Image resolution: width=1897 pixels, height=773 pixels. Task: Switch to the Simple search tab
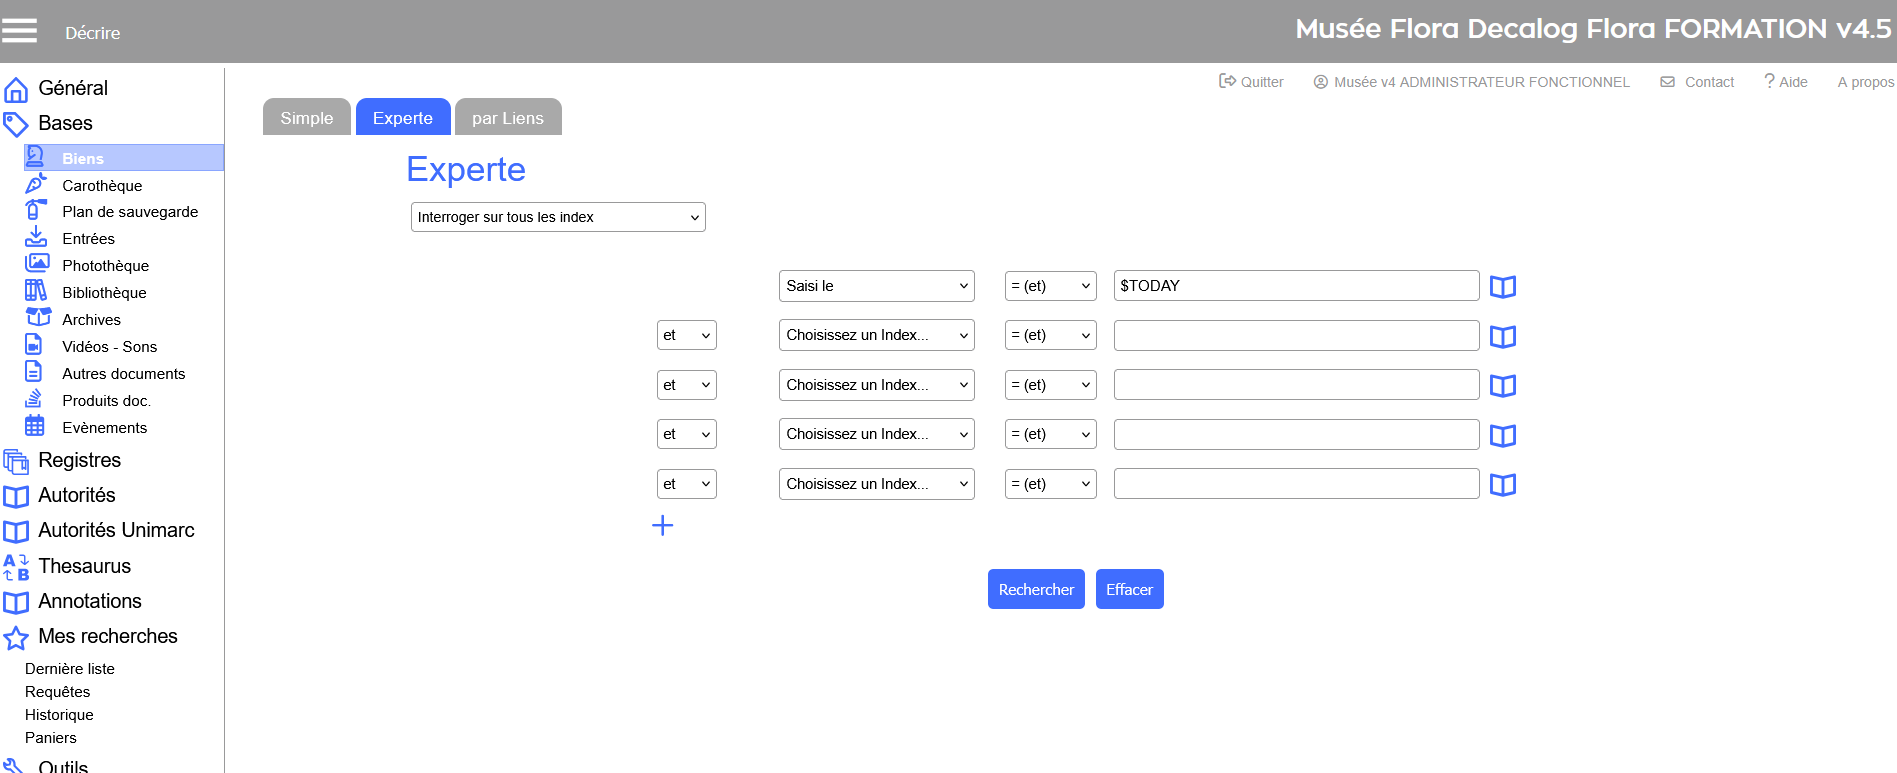[x=306, y=118]
